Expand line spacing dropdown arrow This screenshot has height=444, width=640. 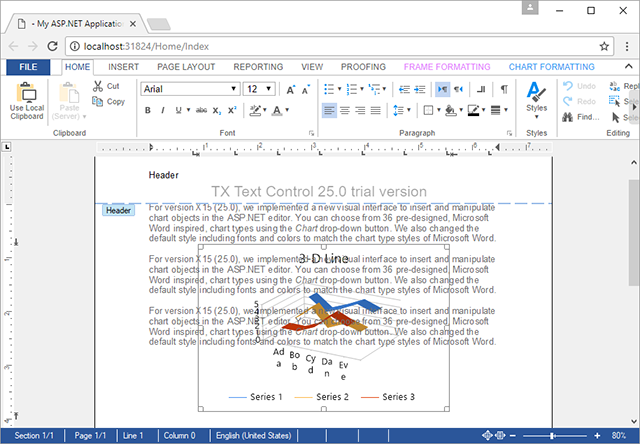(x=409, y=110)
